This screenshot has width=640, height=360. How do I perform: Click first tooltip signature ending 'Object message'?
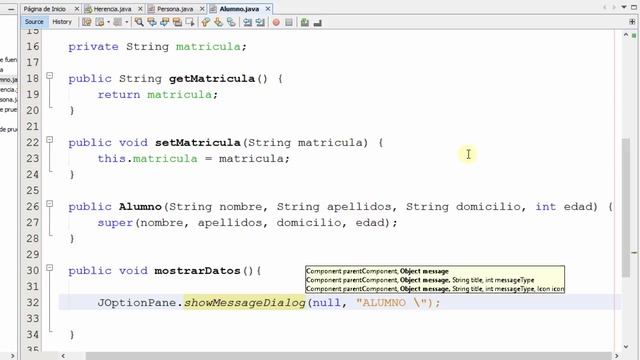(x=377, y=271)
